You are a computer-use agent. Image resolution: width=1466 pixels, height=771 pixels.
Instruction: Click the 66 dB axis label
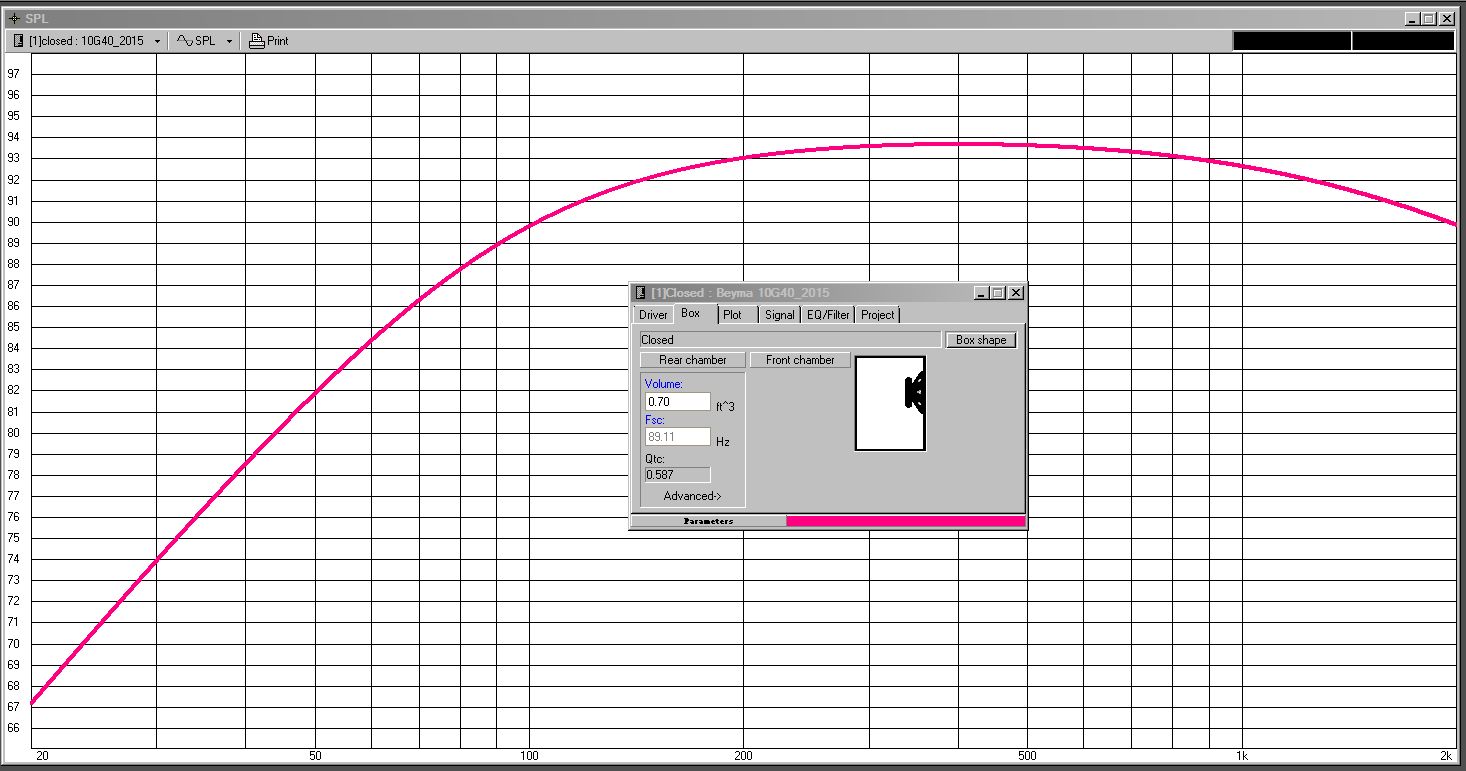pyautogui.click(x=13, y=728)
